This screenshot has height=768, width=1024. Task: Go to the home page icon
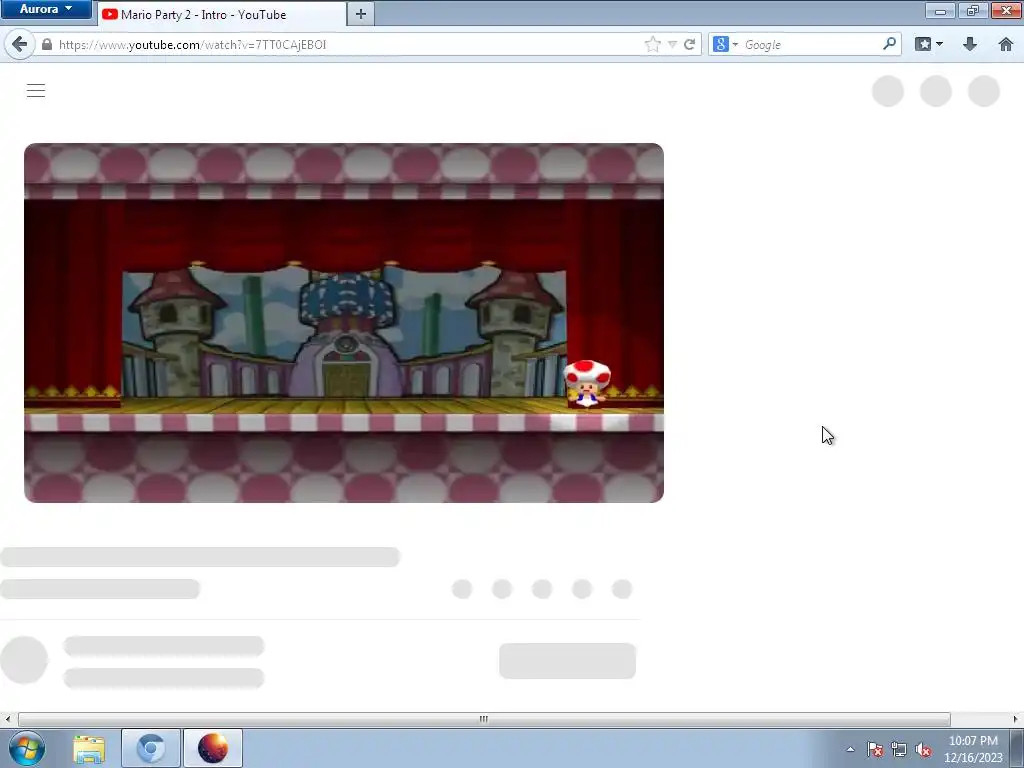point(1006,44)
